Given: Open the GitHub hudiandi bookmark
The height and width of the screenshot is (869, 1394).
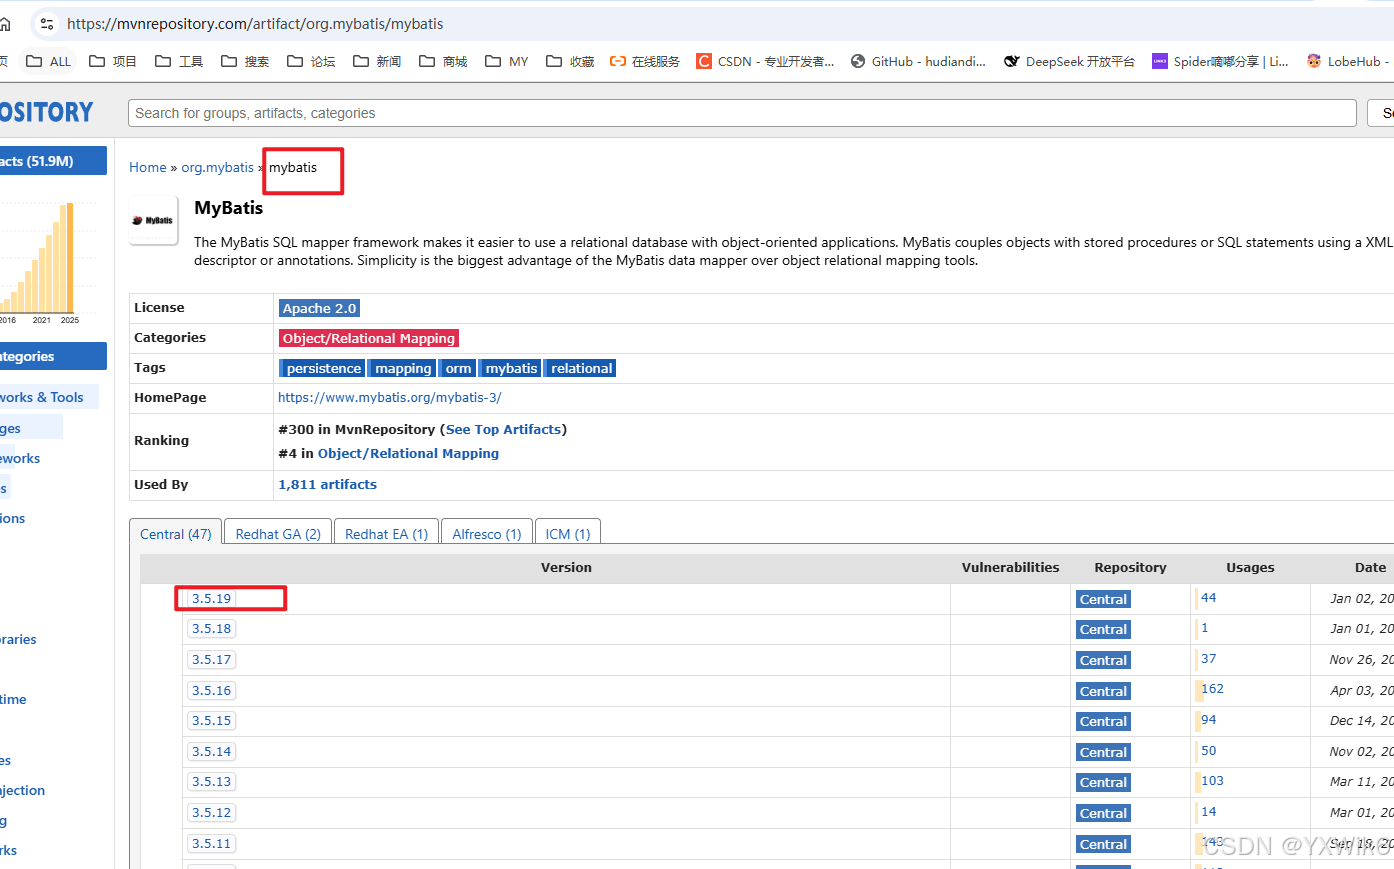Looking at the screenshot, I should 918,61.
